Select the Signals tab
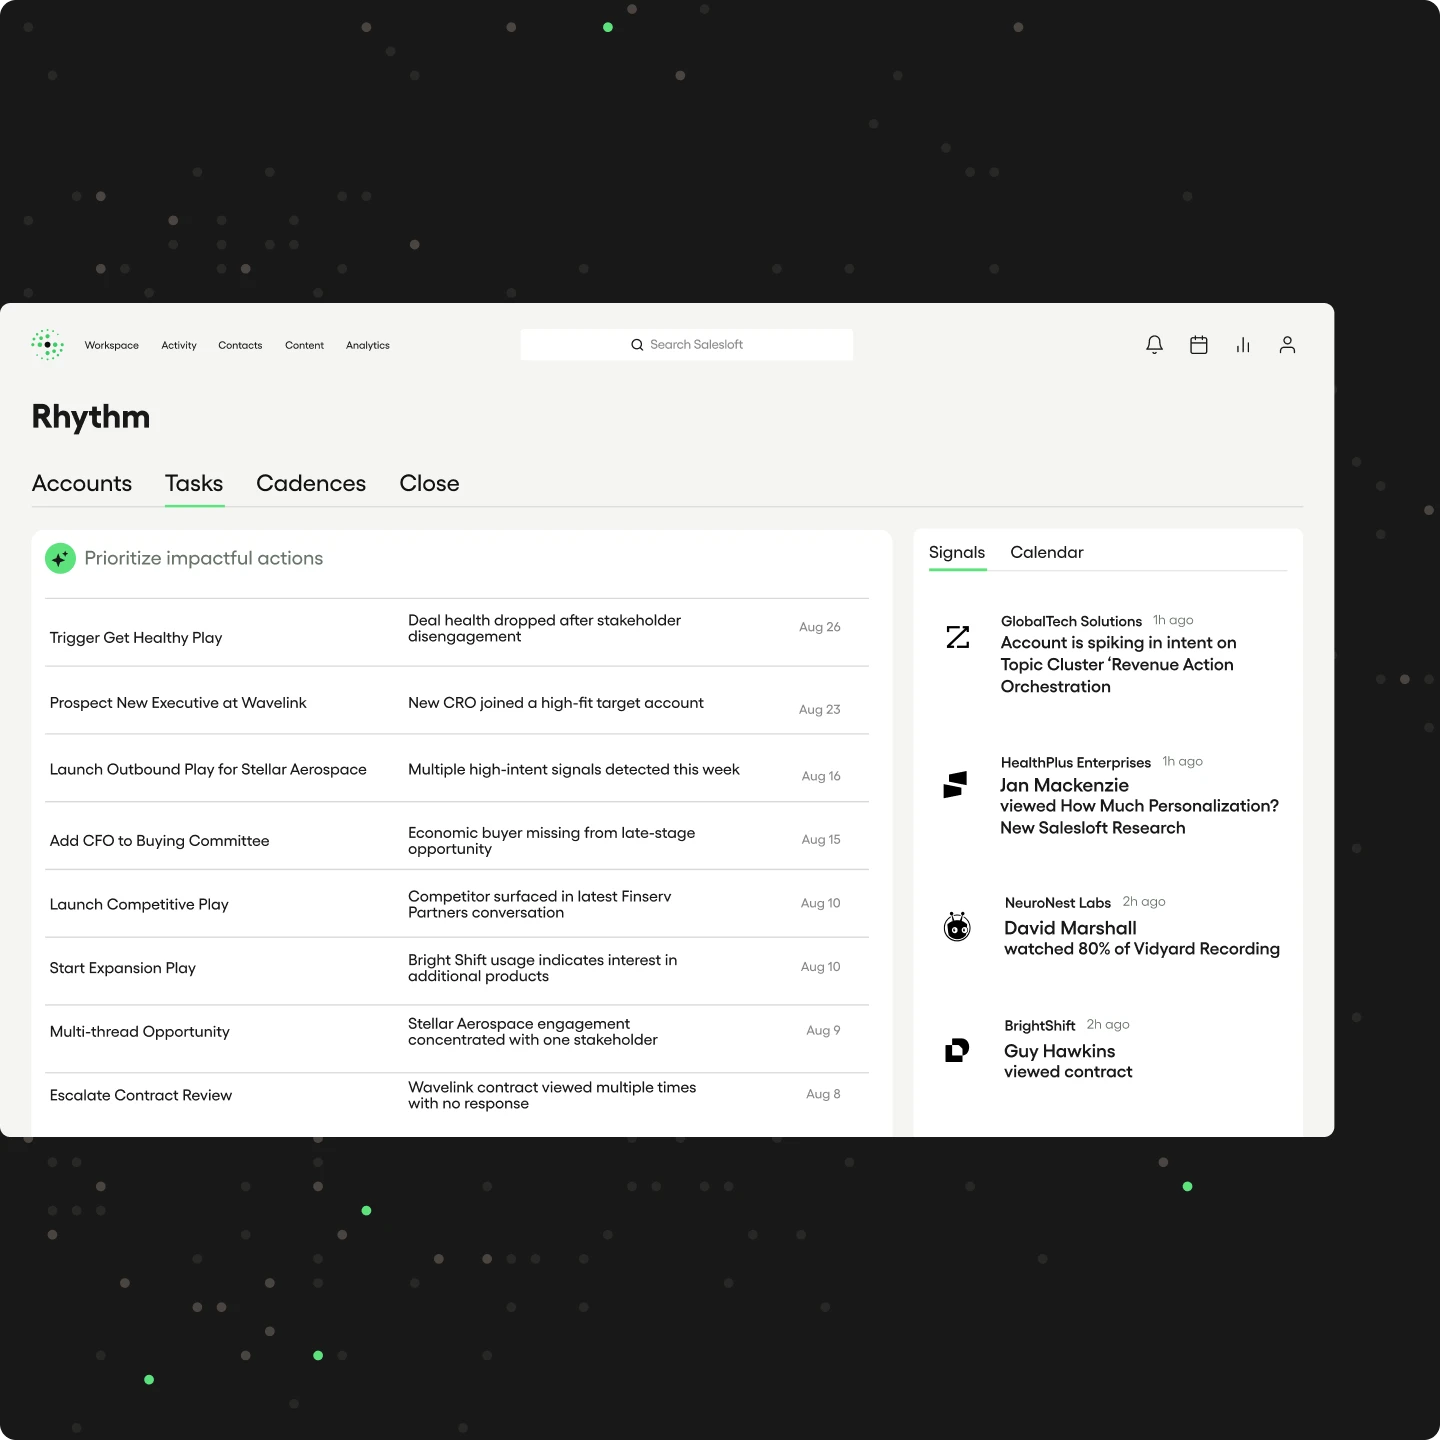1440x1440 pixels. pos(957,552)
